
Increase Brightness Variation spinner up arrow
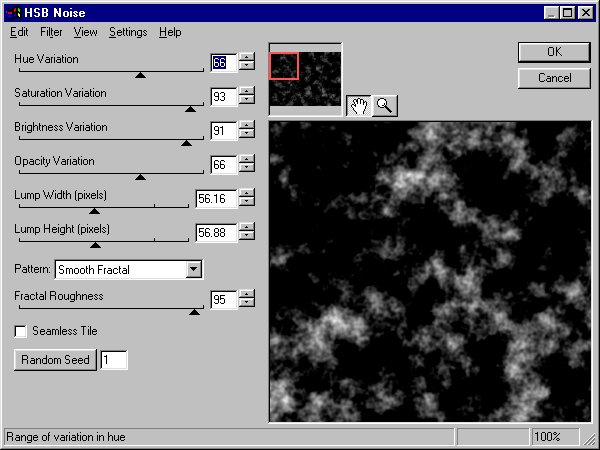pyautogui.click(x=247, y=126)
